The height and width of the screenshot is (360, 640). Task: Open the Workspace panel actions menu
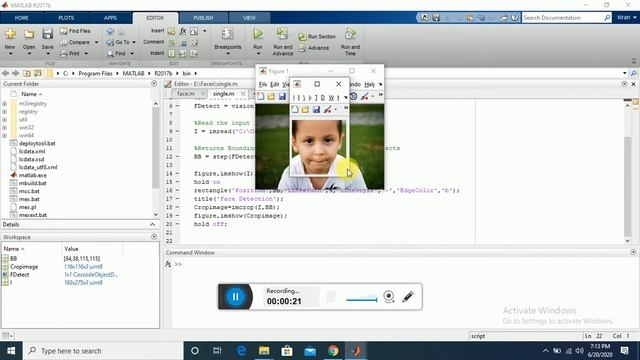(x=154, y=237)
